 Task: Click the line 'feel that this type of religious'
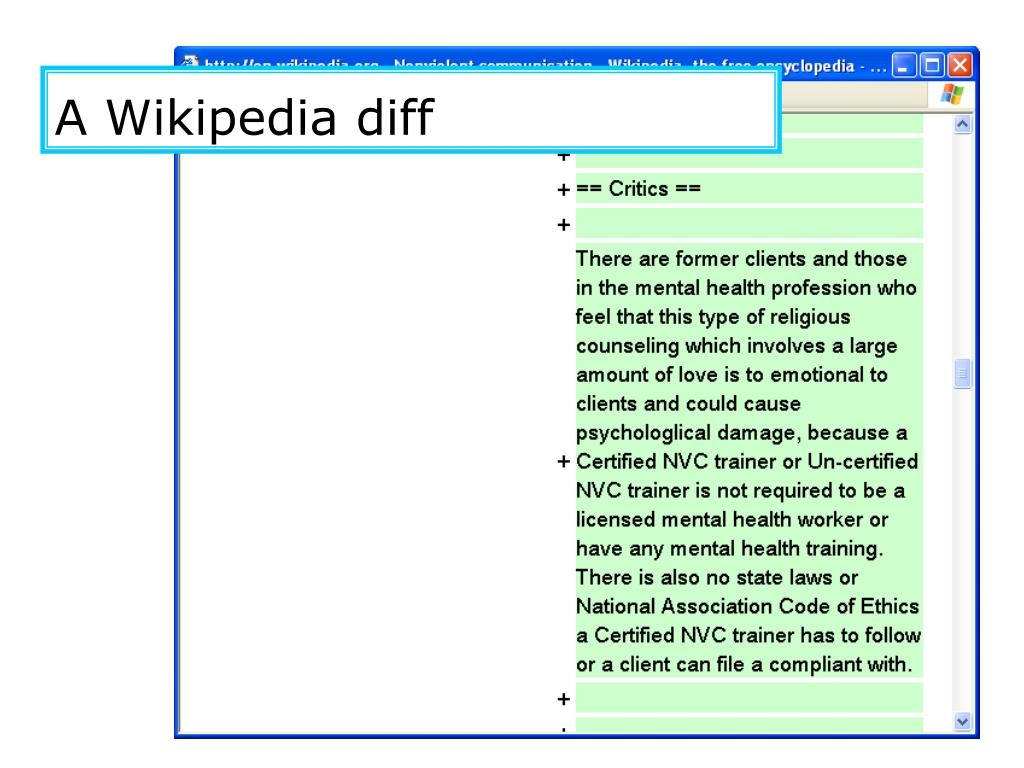pos(713,317)
